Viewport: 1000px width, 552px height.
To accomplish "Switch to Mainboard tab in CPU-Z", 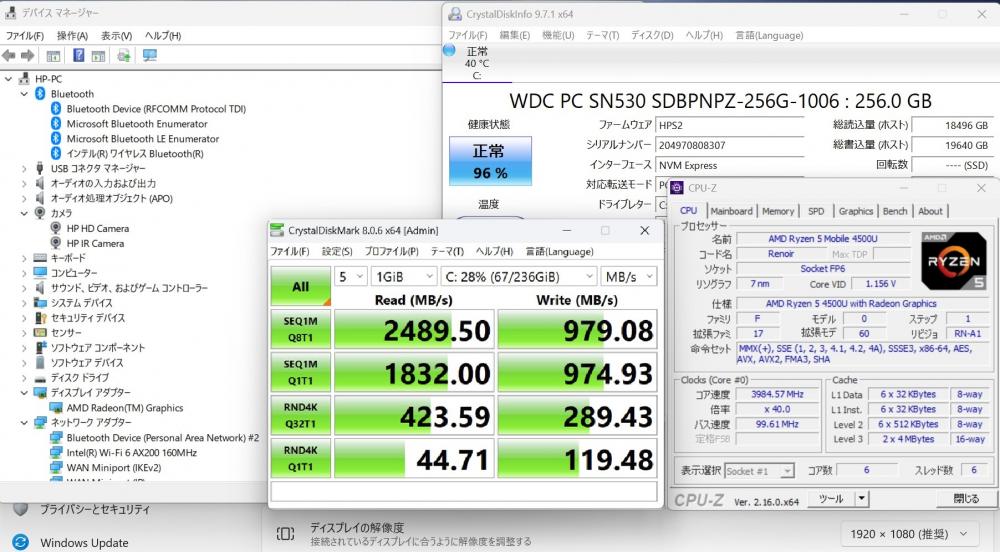I will tap(731, 211).
